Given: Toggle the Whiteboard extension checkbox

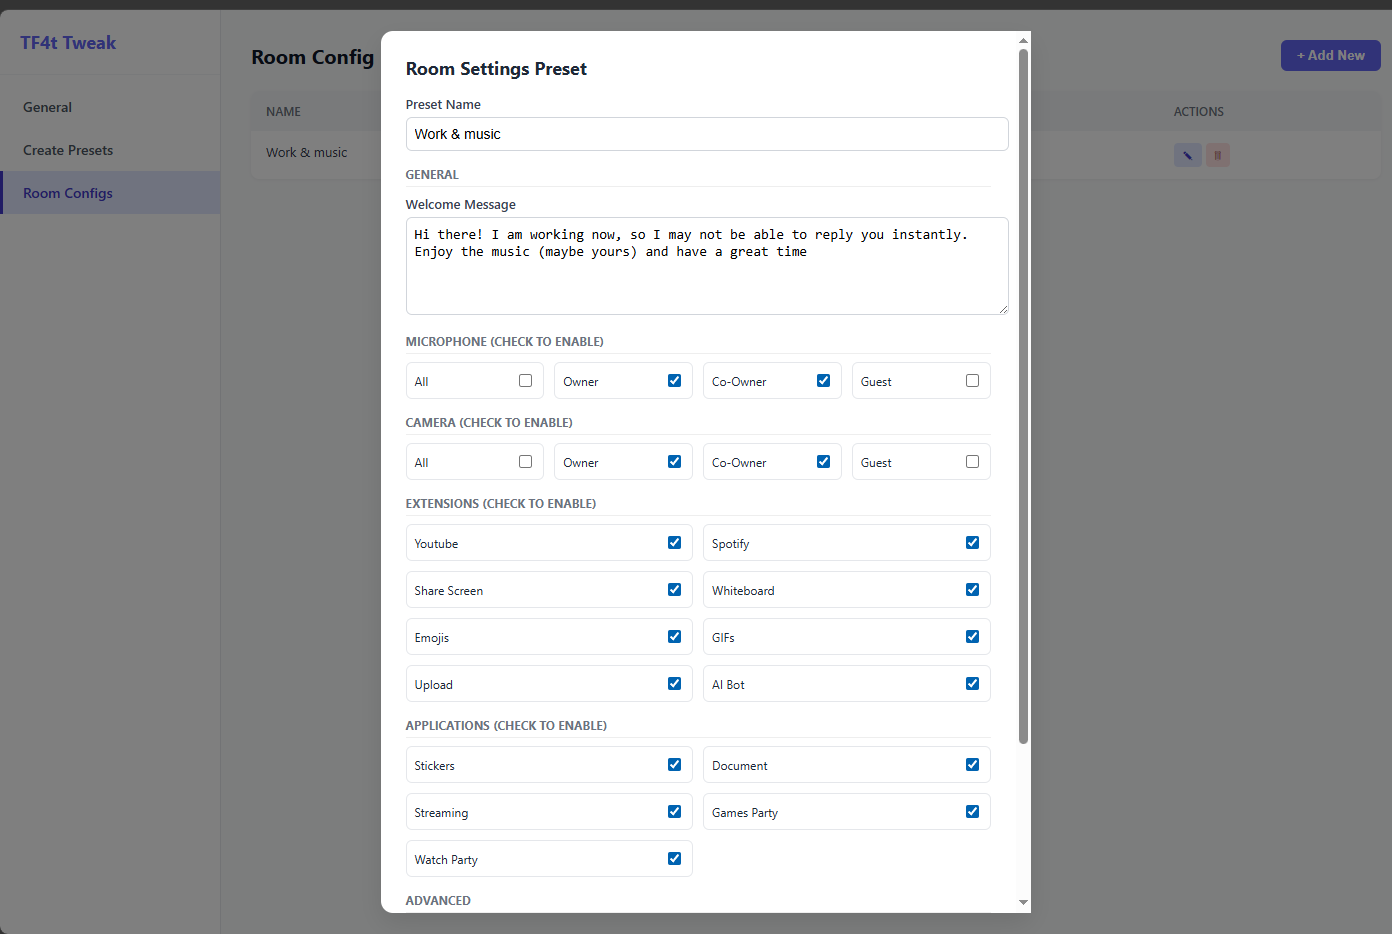Looking at the screenshot, I should click(x=972, y=590).
